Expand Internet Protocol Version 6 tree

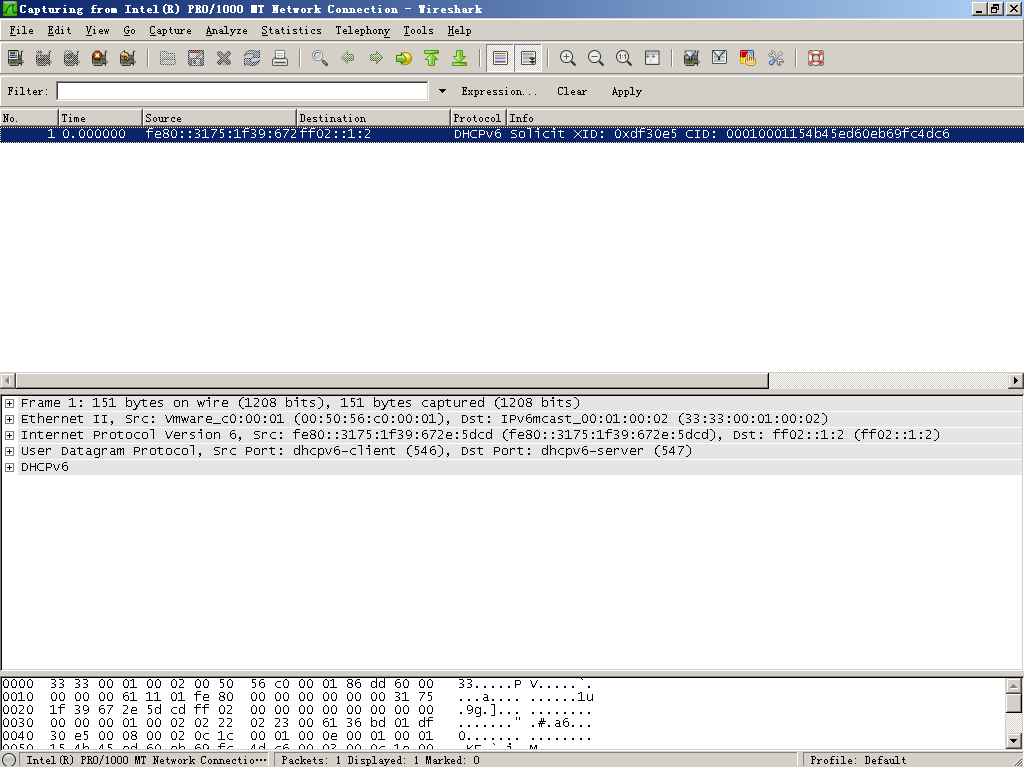coord(9,436)
